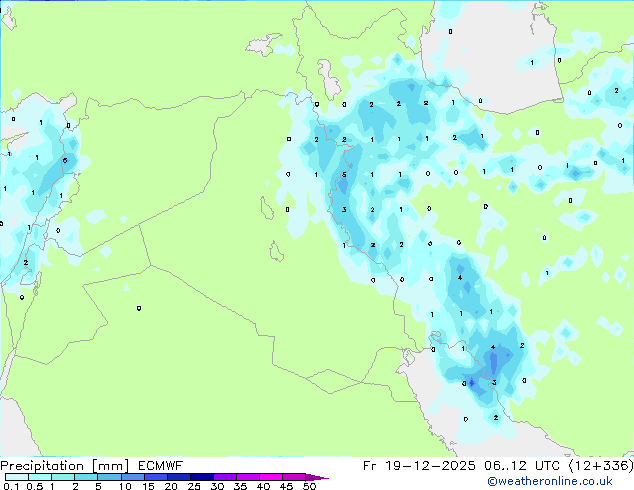This screenshot has height=490, width=634.
Task: Select the 2–5 mm legend color box
Action: (86, 477)
